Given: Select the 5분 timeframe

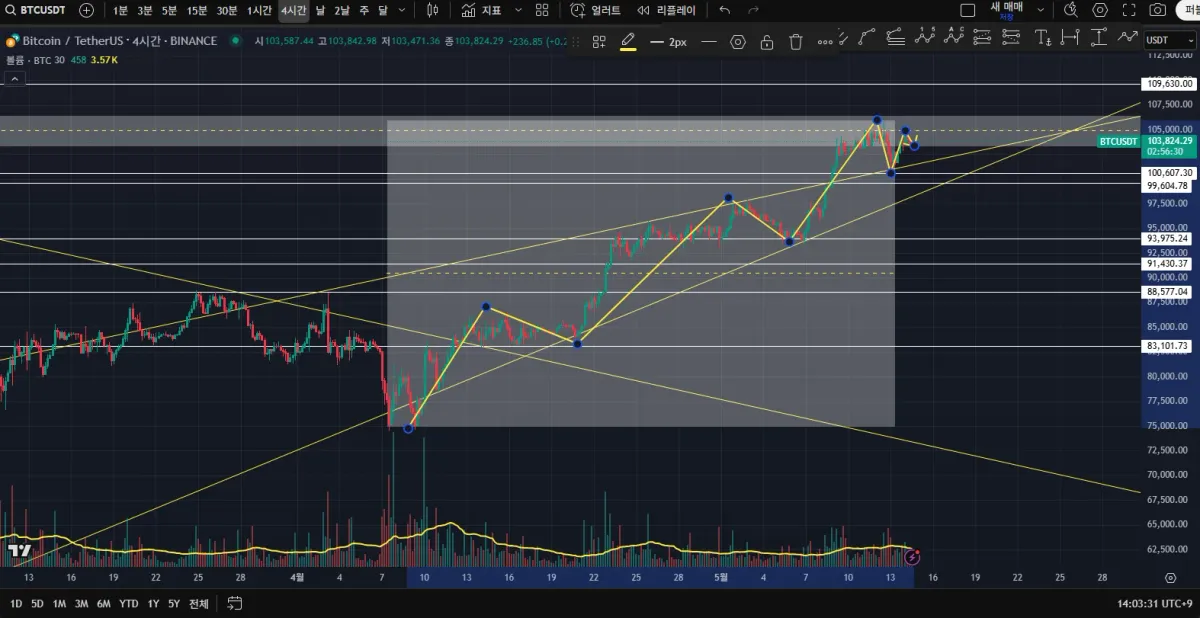Looking at the screenshot, I should [169, 10].
